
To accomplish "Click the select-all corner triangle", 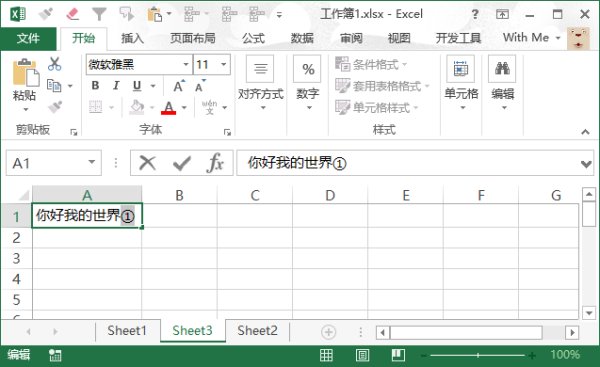I will [24, 196].
